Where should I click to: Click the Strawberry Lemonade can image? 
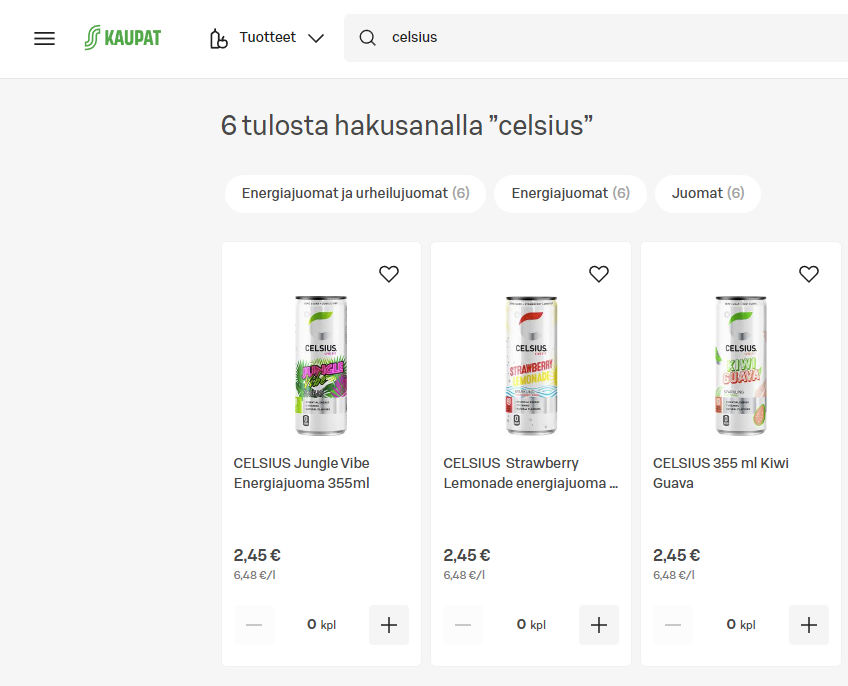531,365
